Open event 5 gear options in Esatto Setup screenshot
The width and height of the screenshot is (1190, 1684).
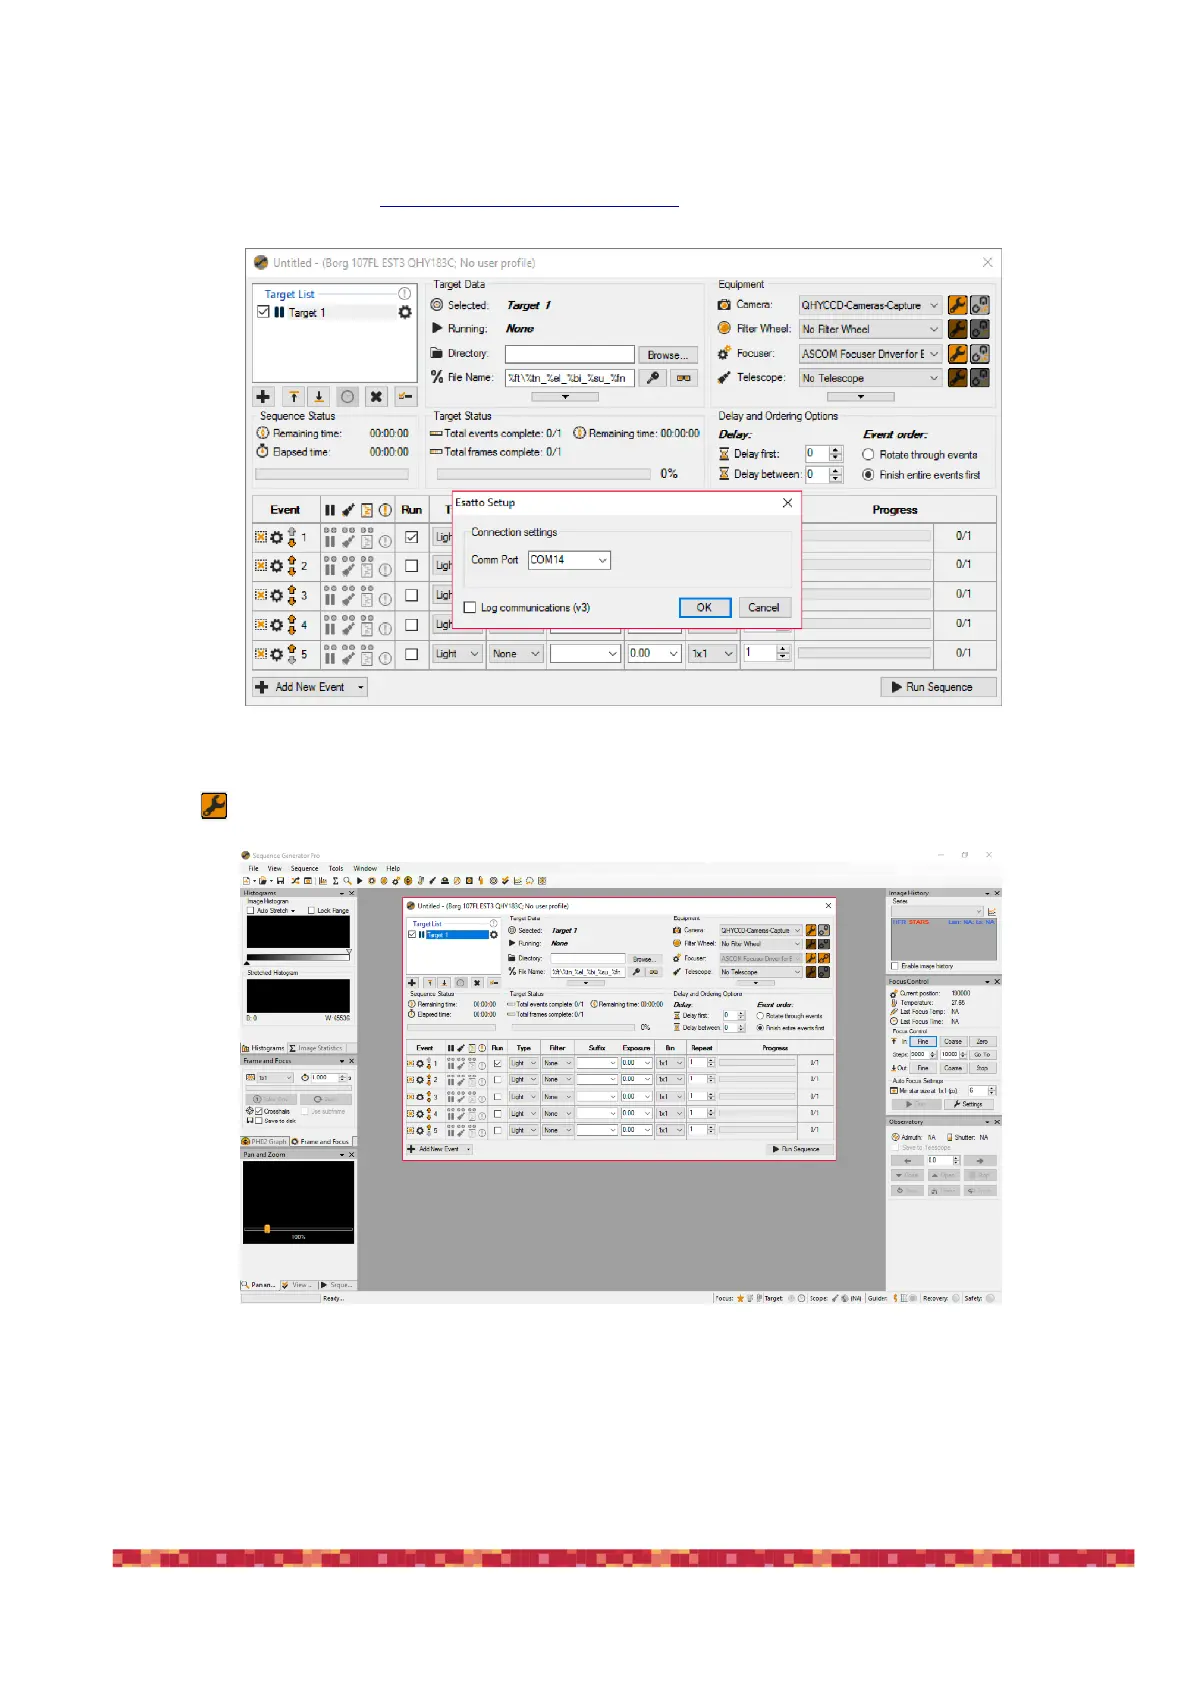point(276,654)
